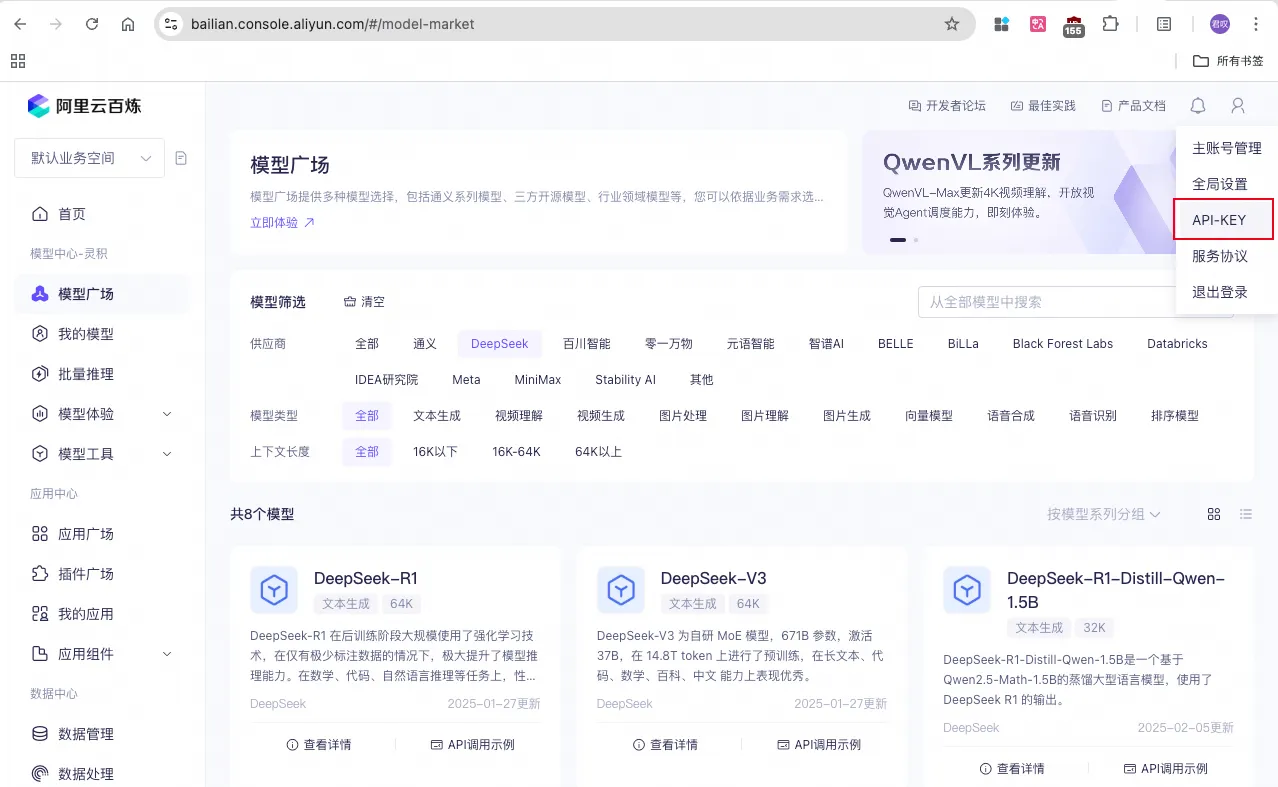1278x787 pixels.
Task: Select 全部 supplier filter
Action: pyautogui.click(x=367, y=344)
